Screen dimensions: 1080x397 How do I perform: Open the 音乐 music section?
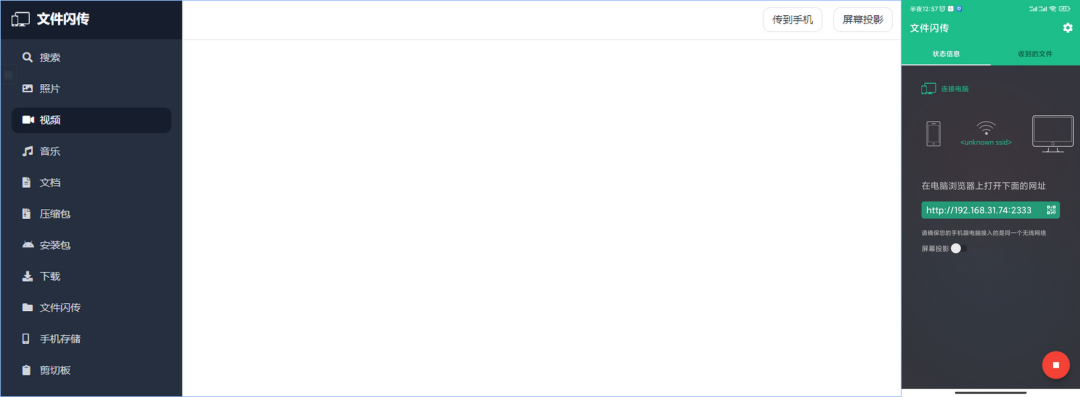pyautogui.click(x=91, y=151)
